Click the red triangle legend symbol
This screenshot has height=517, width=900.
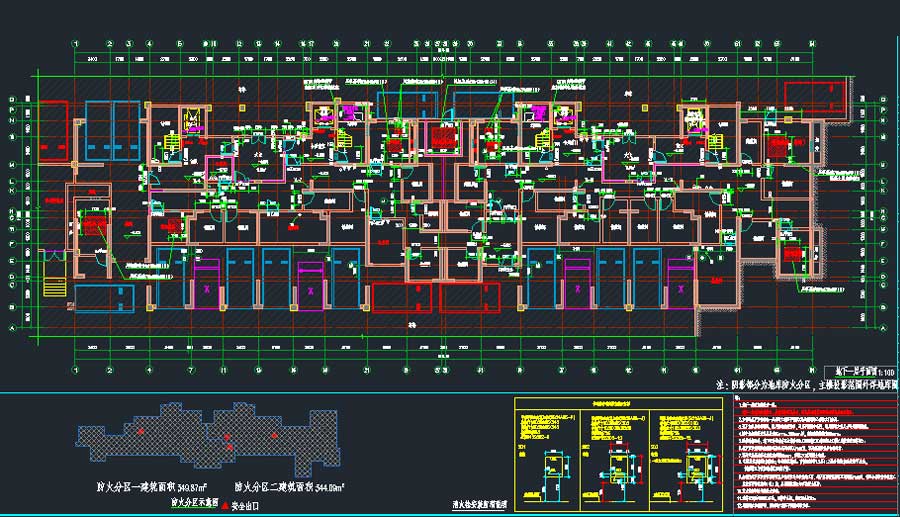click(x=225, y=506)
